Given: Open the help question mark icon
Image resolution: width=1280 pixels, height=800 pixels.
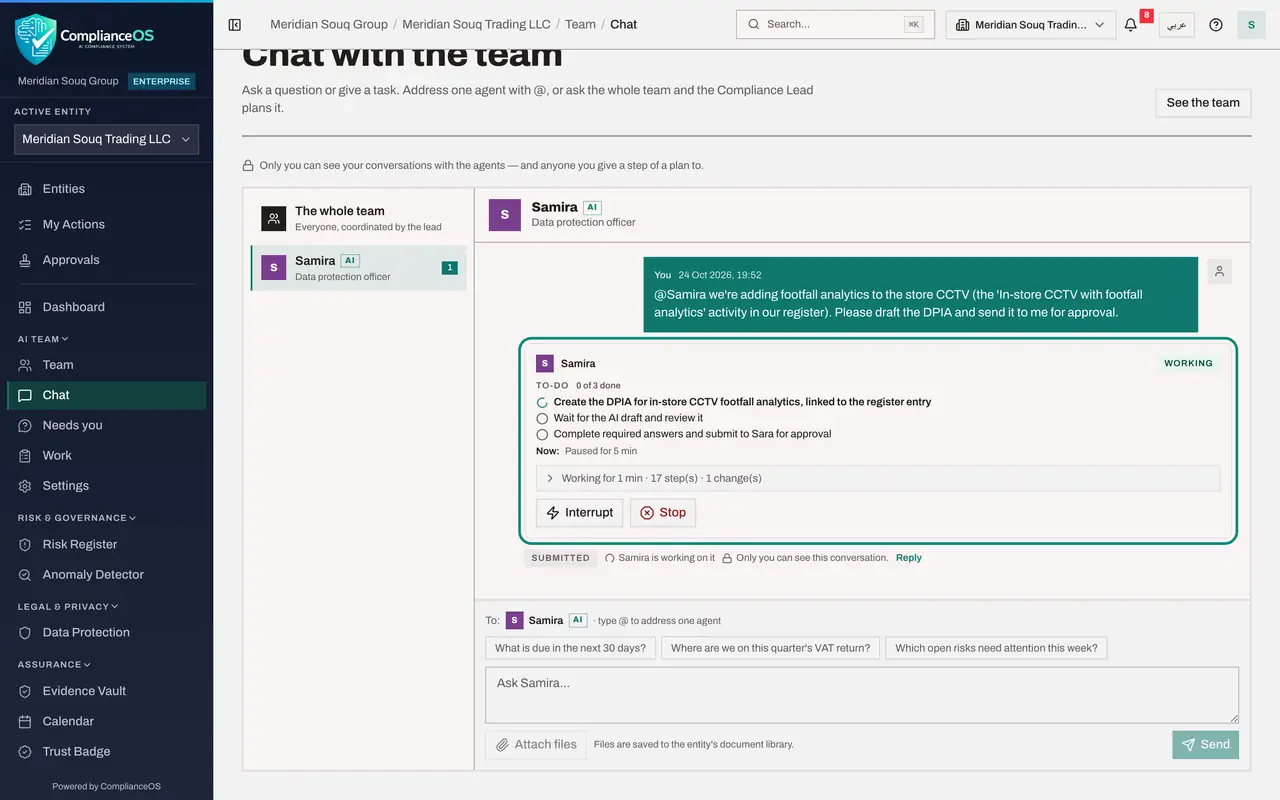Looking at the screenshot, I should (1216, 25).
